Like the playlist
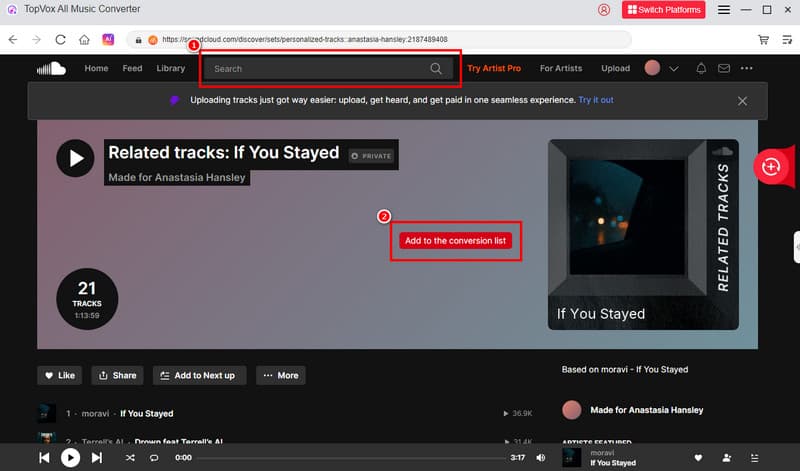The image size is (800, 471). coord(60,376)
